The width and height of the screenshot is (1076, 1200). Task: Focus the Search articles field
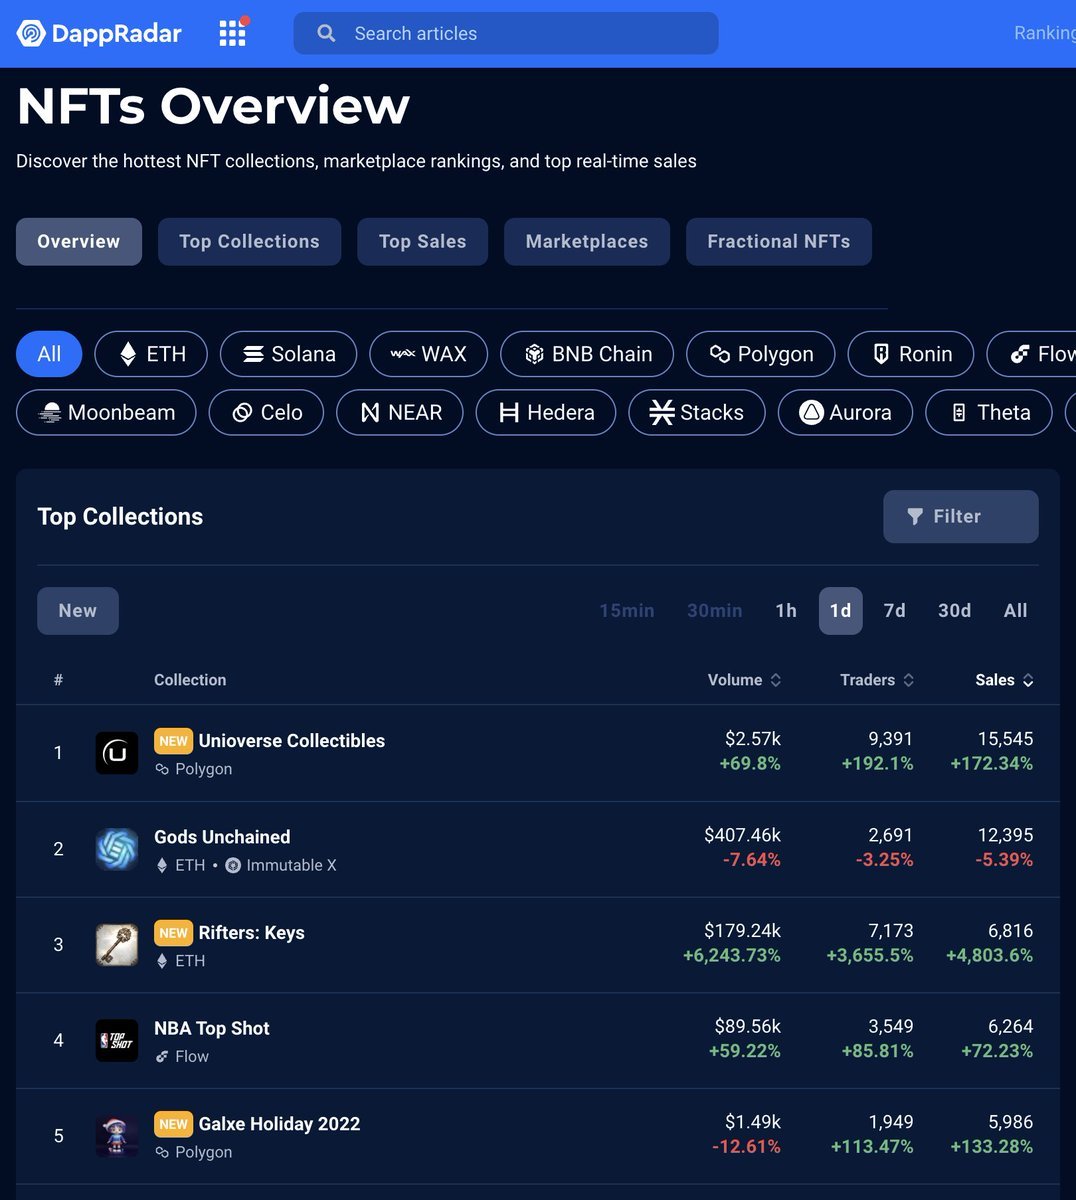click(505, 33)
